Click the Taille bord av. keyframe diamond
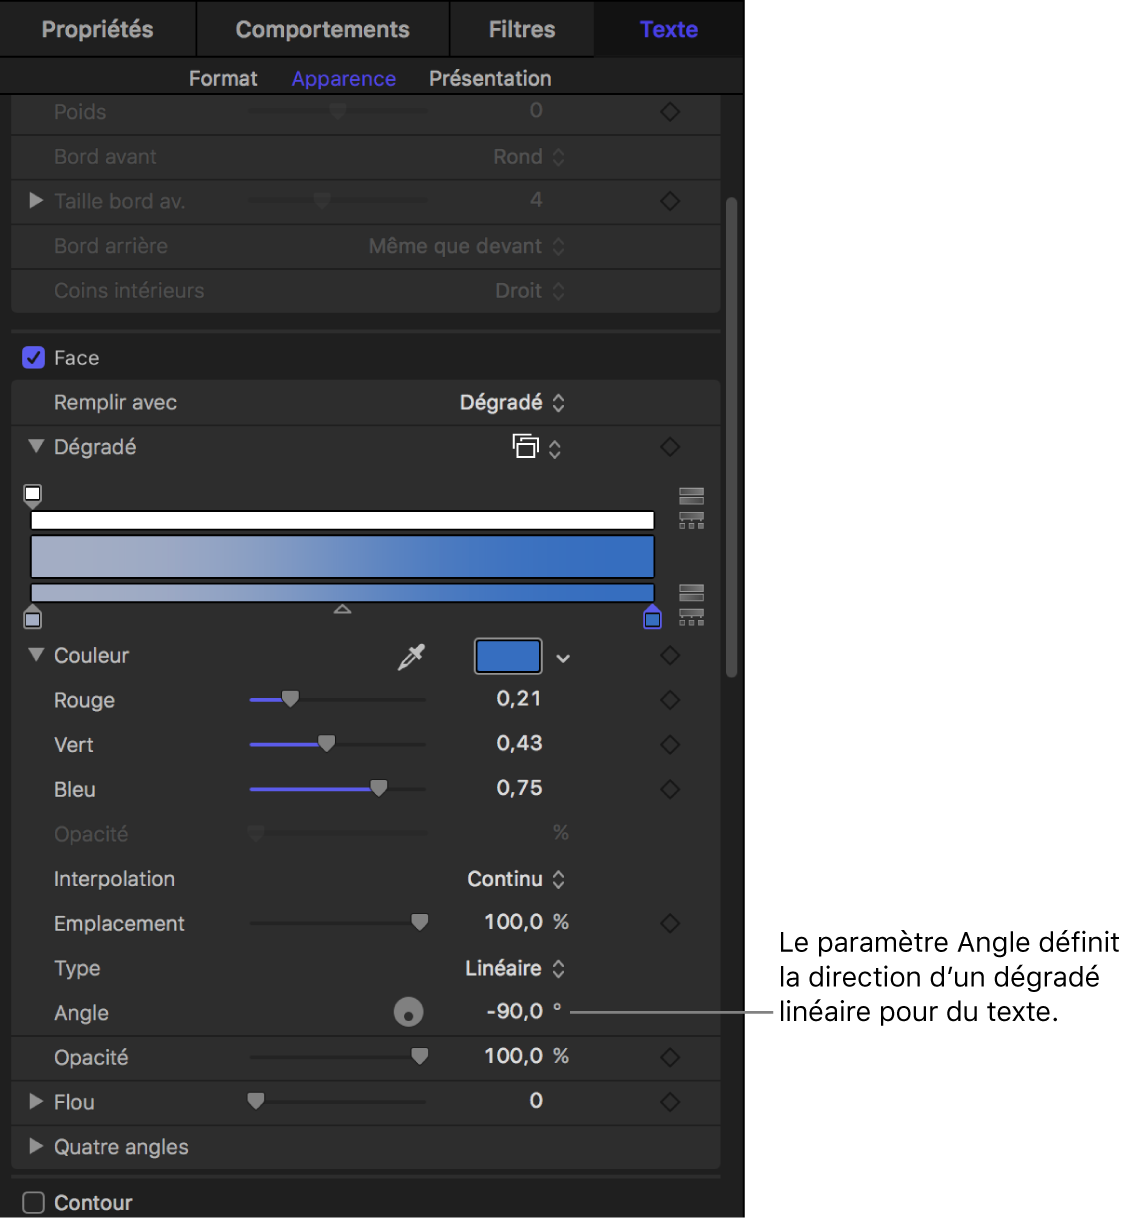The height and width of the screenshot is (1218, 1146). point(670,201)
